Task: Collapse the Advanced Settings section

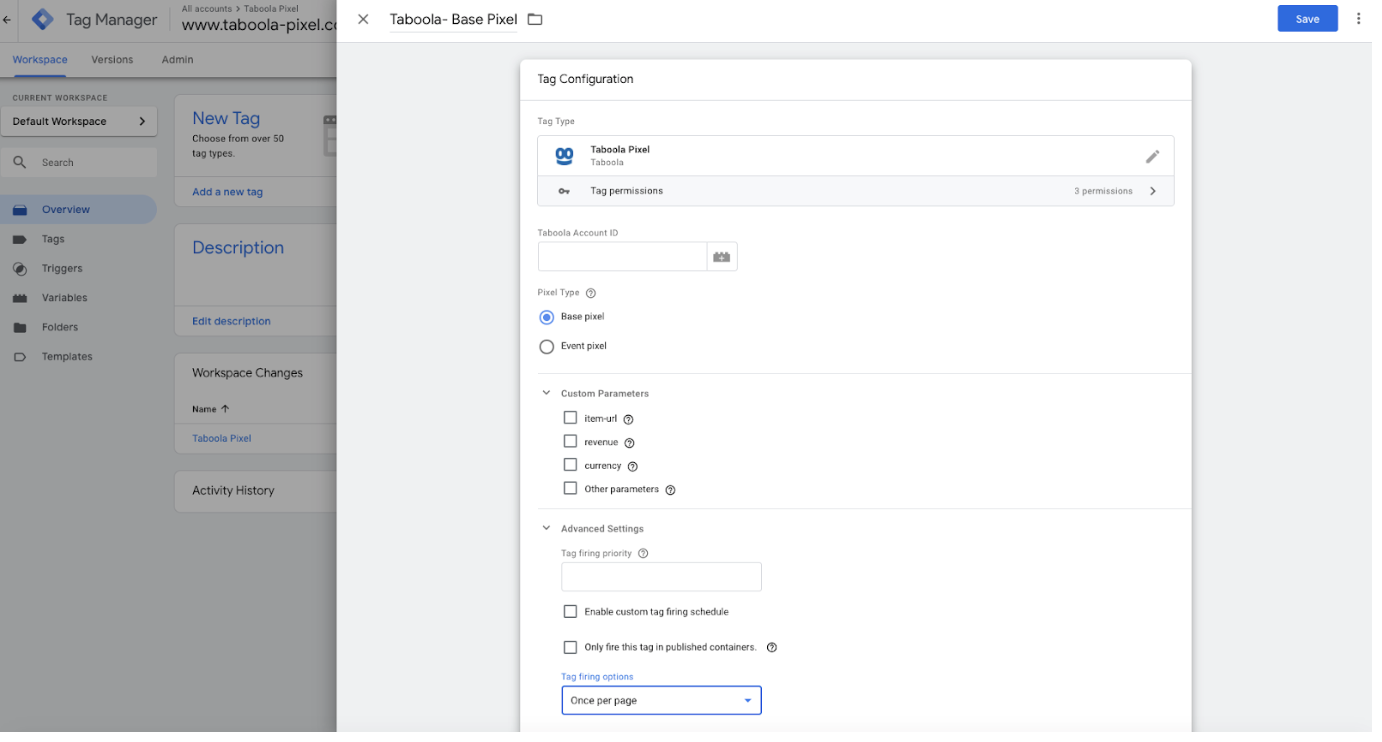Action: click(x=546, y=528)
